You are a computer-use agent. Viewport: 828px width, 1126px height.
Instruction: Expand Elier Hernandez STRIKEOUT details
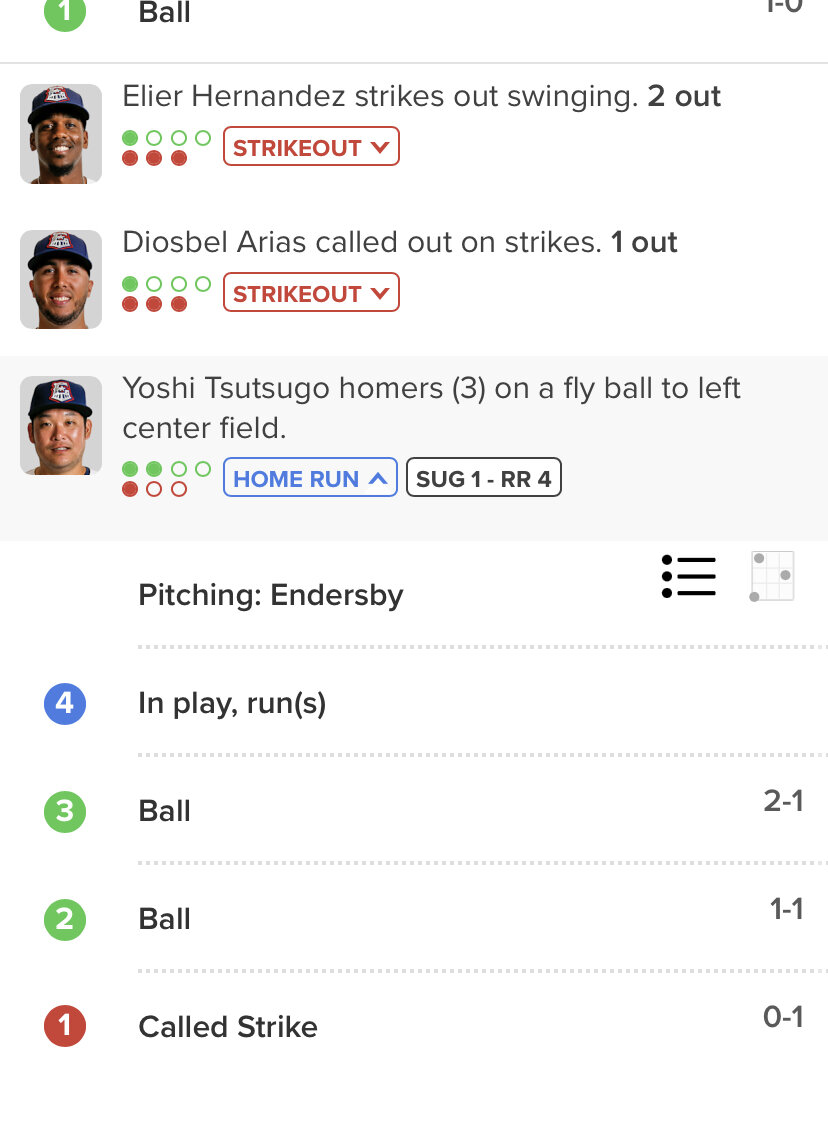311,147
